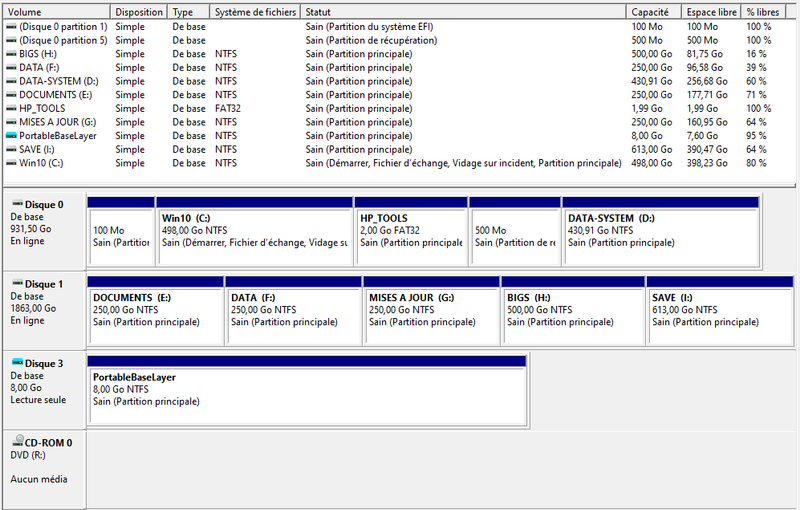This screenshot has height=510, width=800.
Task: Click the Disque 1 disk icon
Action: tap(17, 284)
